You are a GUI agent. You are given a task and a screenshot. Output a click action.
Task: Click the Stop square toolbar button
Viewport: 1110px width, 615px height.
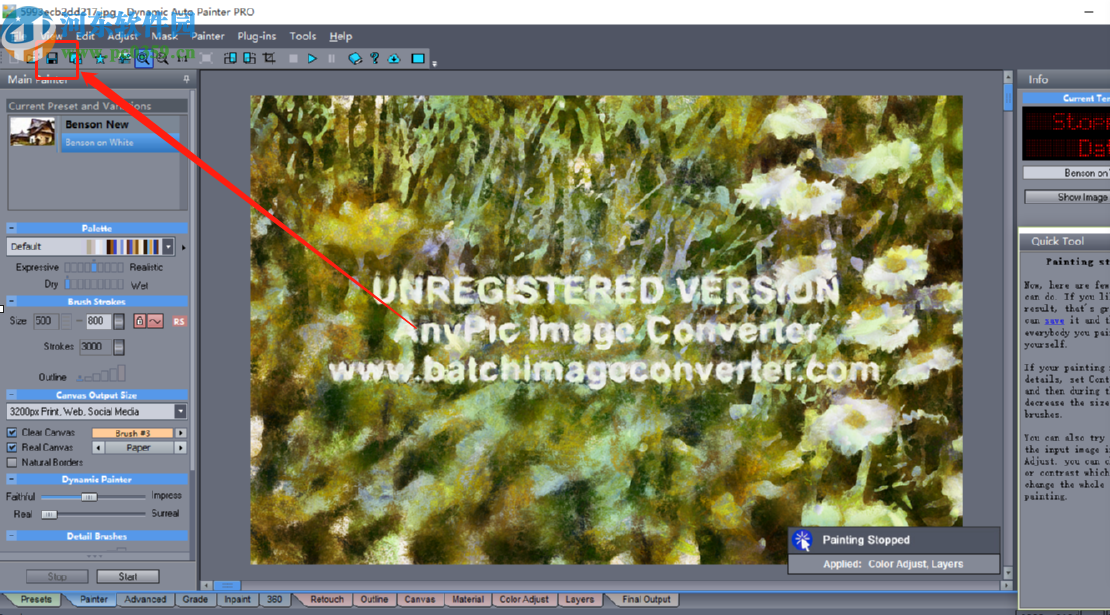tap(293, 59)
